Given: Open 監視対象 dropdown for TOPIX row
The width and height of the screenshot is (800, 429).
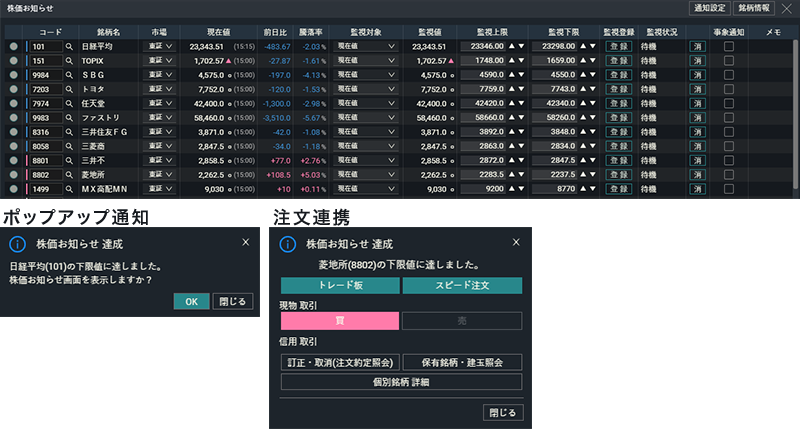Looking at the screenshot, I should coord(365,61).
